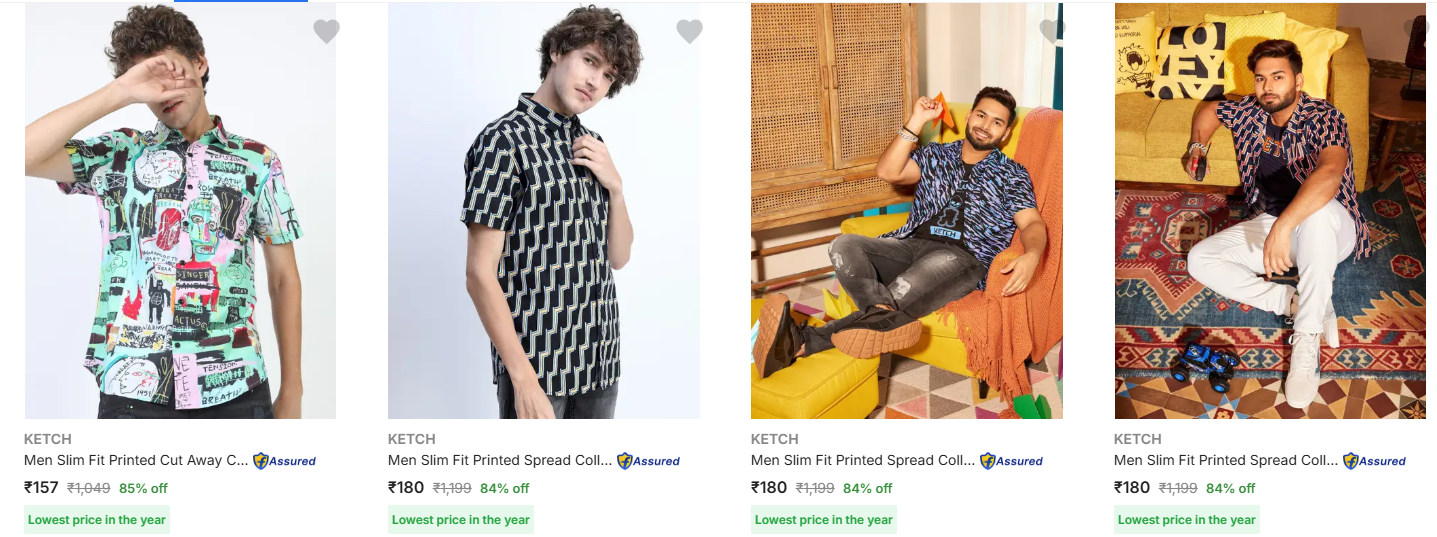Click Assured badge under navy red-print shirt
Image resolution: width=1437 pixels, height=537 pixels.
pyautogui.click(x=1374, y=461)
